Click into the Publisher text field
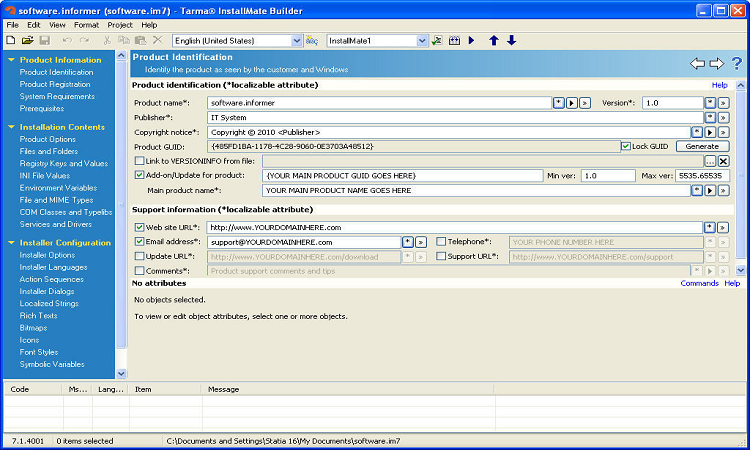The width and height of the screenshot is (750, 450). [455, 118]
